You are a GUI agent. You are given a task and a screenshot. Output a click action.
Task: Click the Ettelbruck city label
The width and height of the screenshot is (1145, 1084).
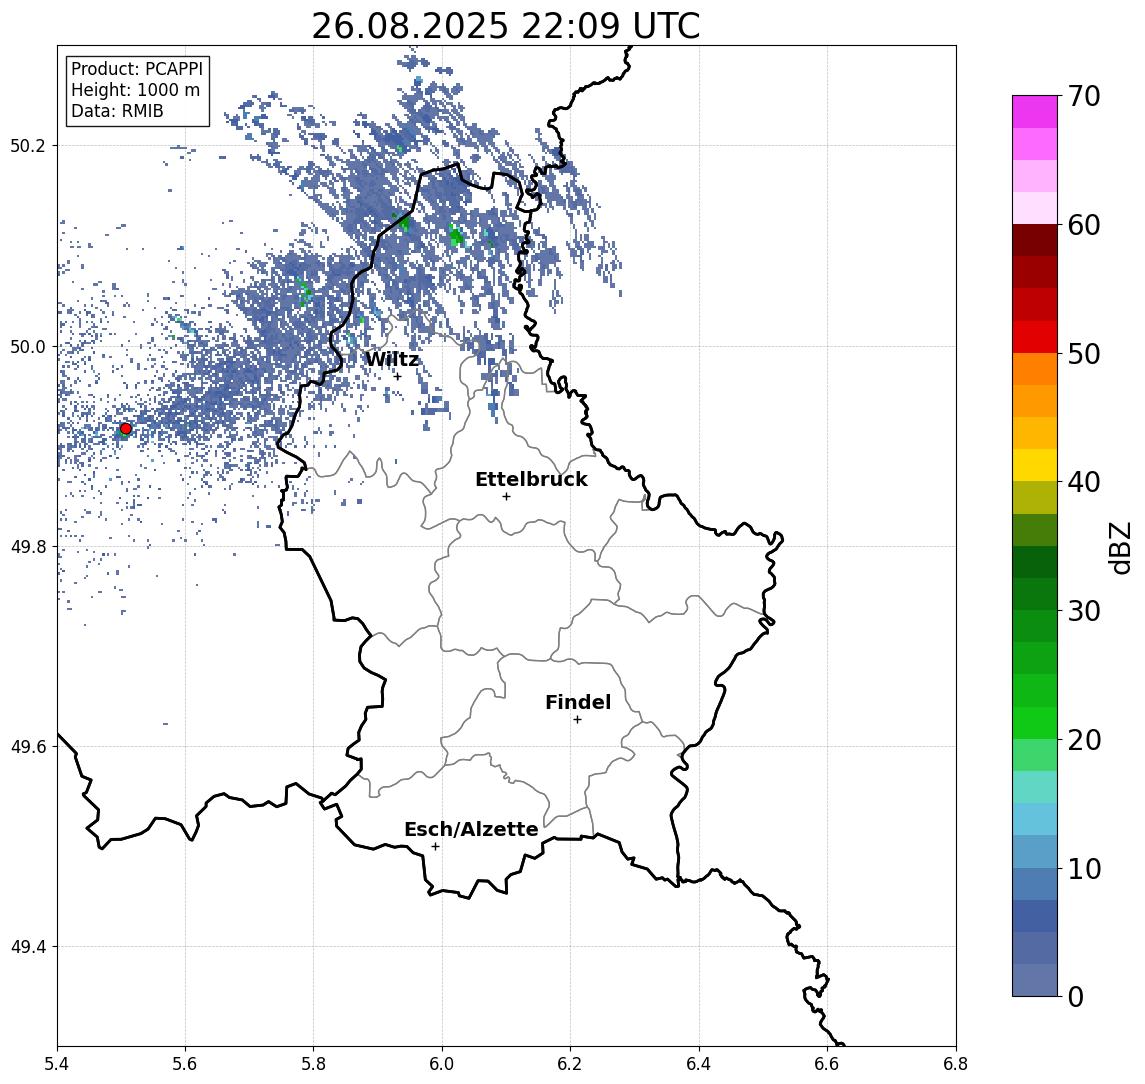coord(531,479)
